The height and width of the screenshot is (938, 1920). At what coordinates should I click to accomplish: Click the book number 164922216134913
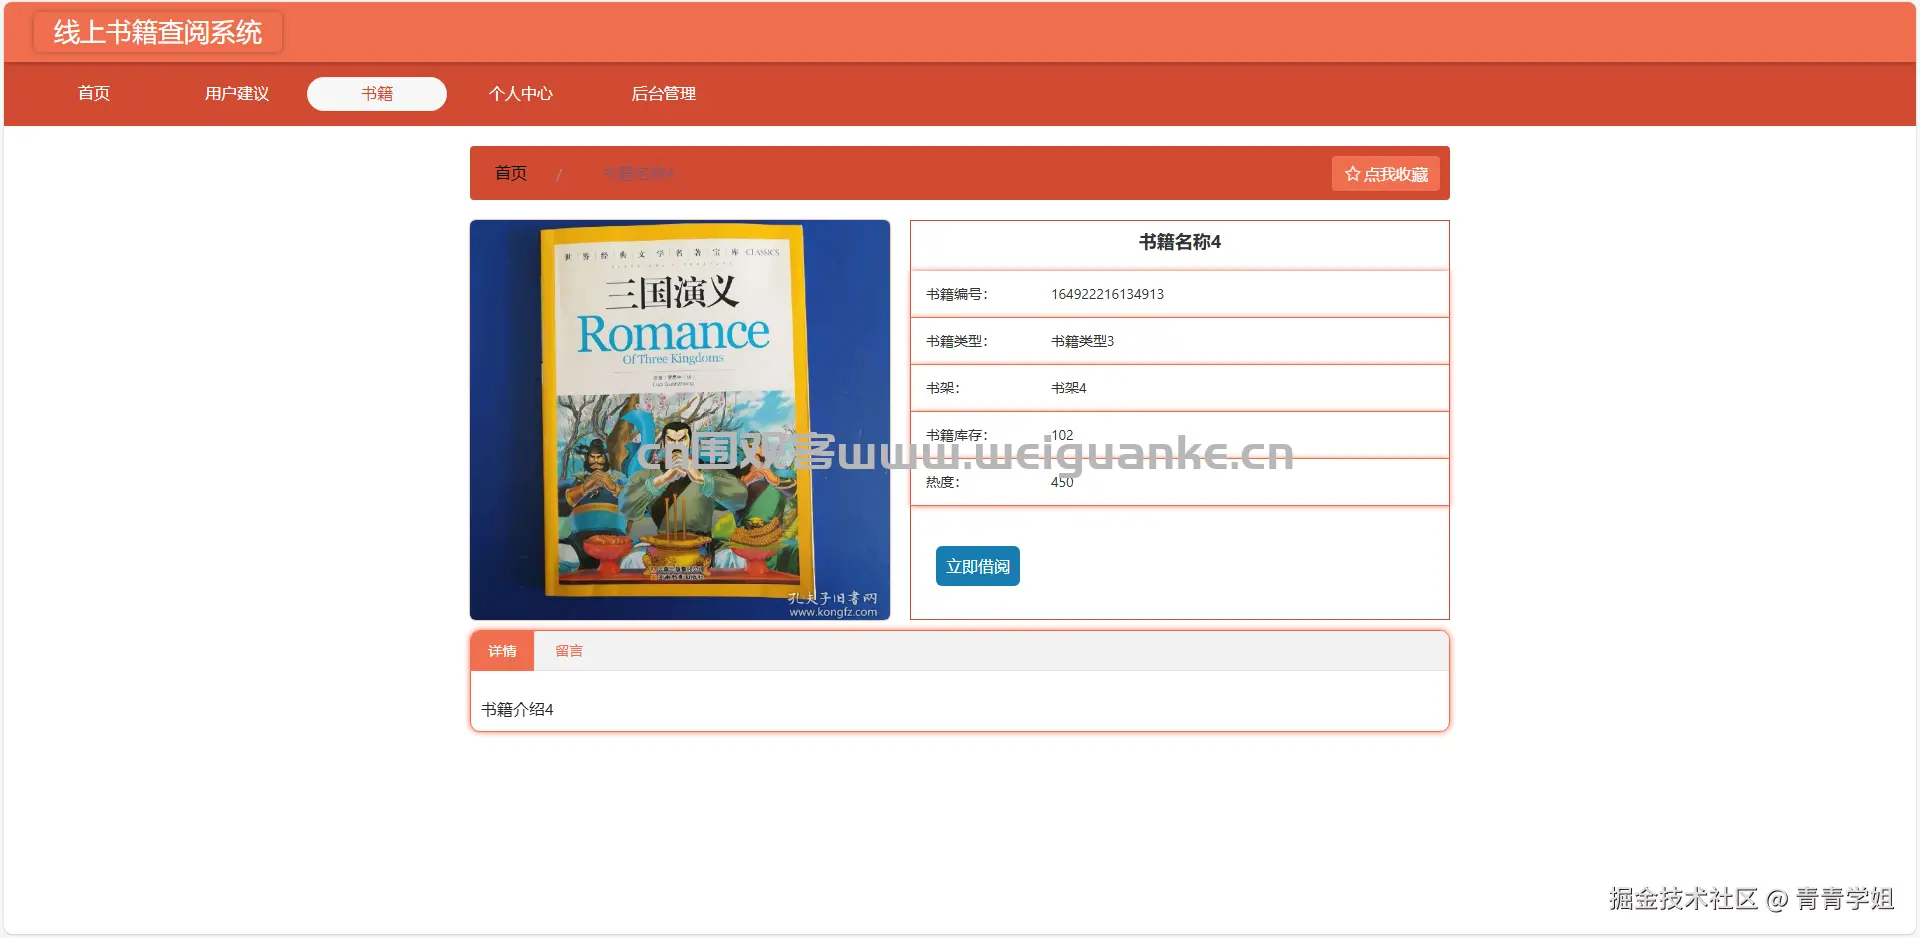pyautogui.click(x=1107, y=294)
